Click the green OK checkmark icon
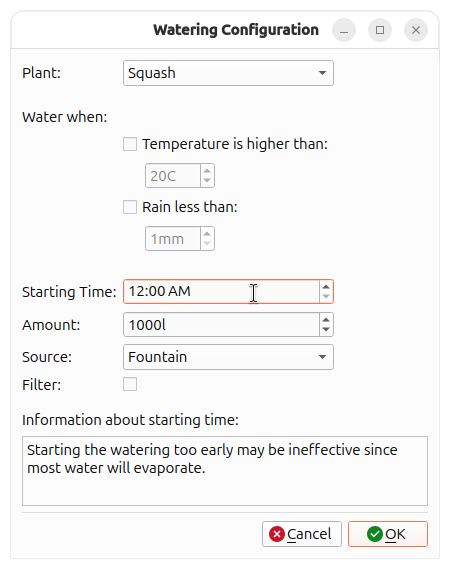The image size is (450, 569). pos(375,534)
